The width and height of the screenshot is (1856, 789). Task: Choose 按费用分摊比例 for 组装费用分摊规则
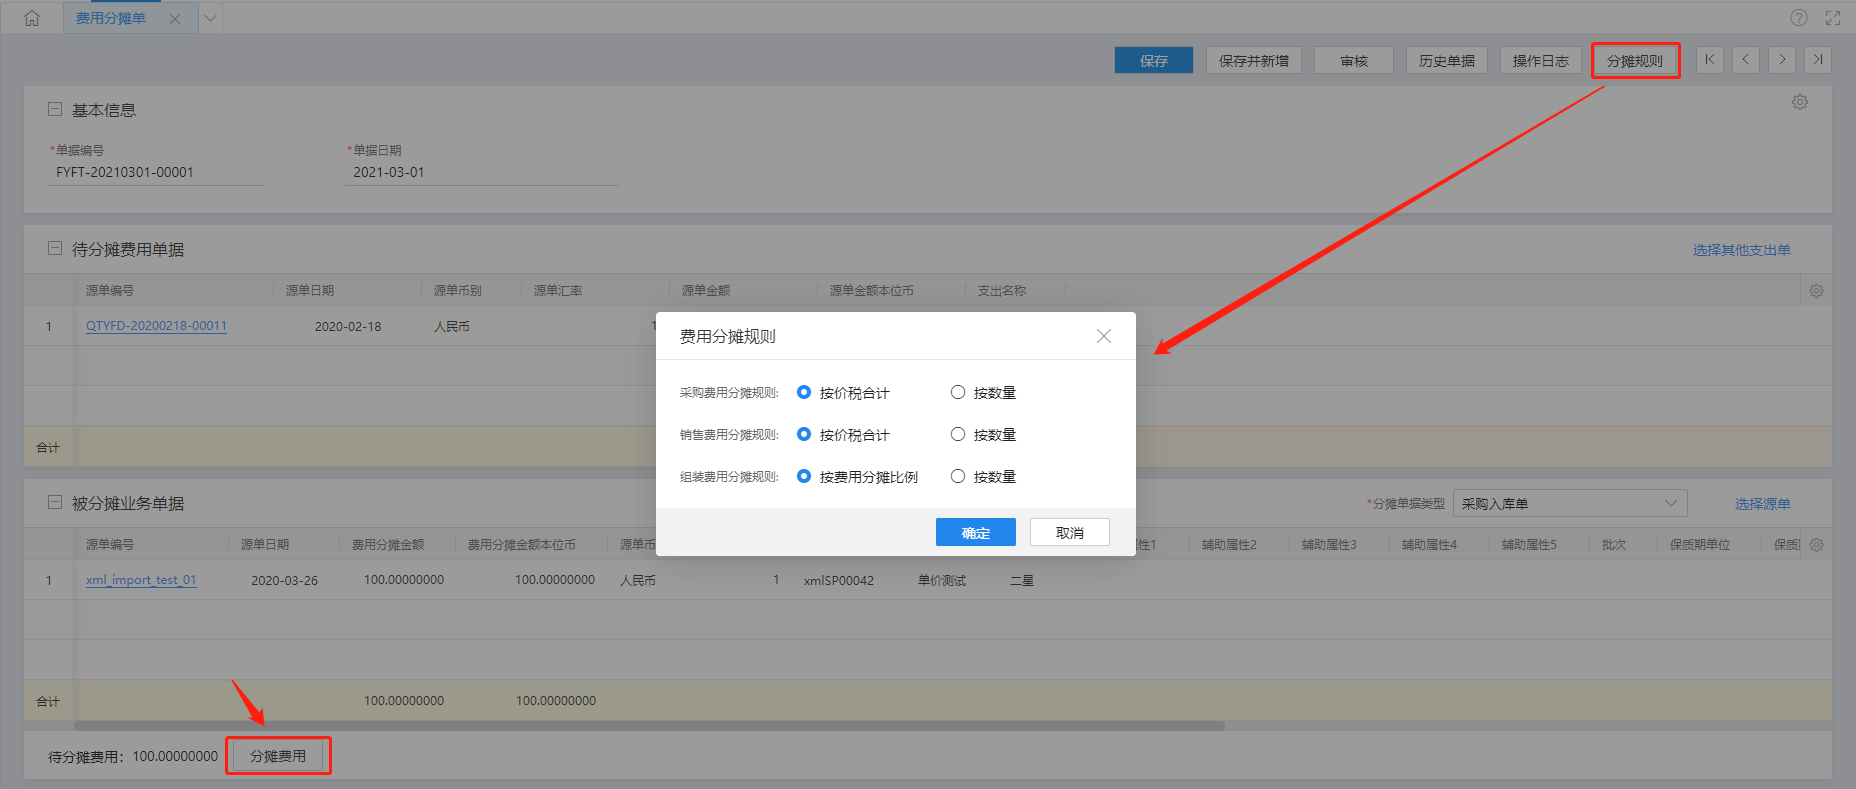point(804,477)
